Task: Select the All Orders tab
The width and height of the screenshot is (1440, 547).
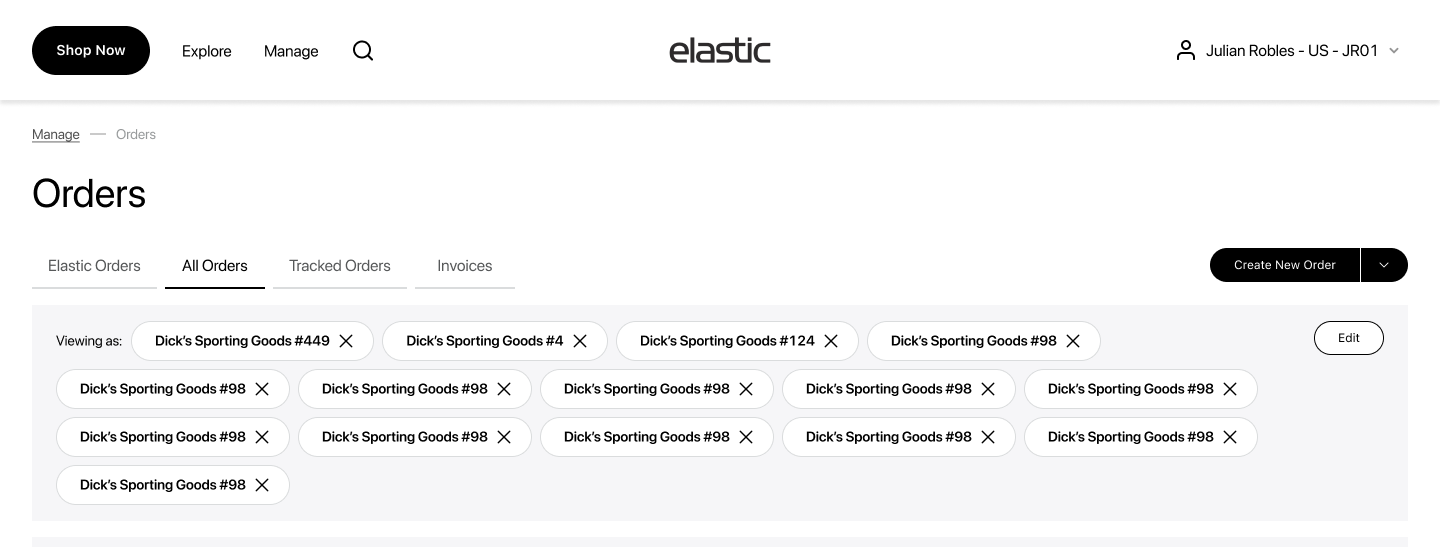Action: 215,266
